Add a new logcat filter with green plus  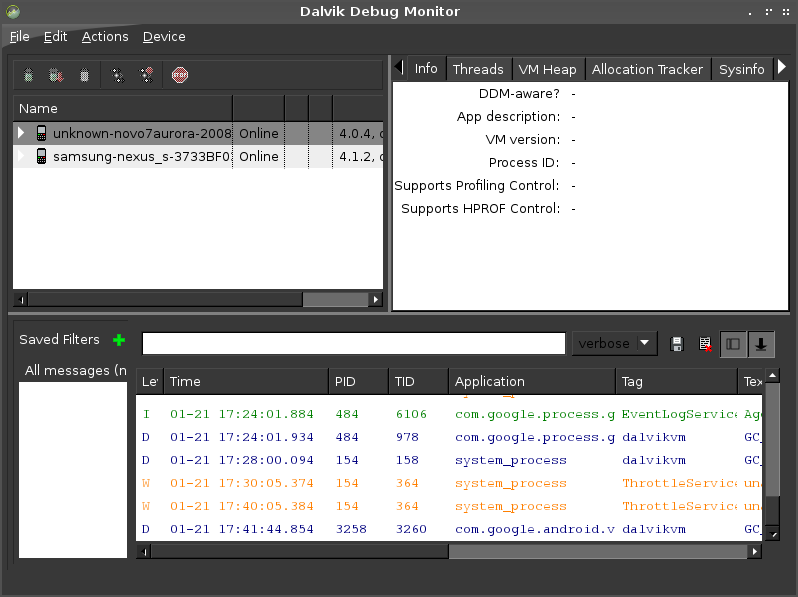(x=119, y=340)
